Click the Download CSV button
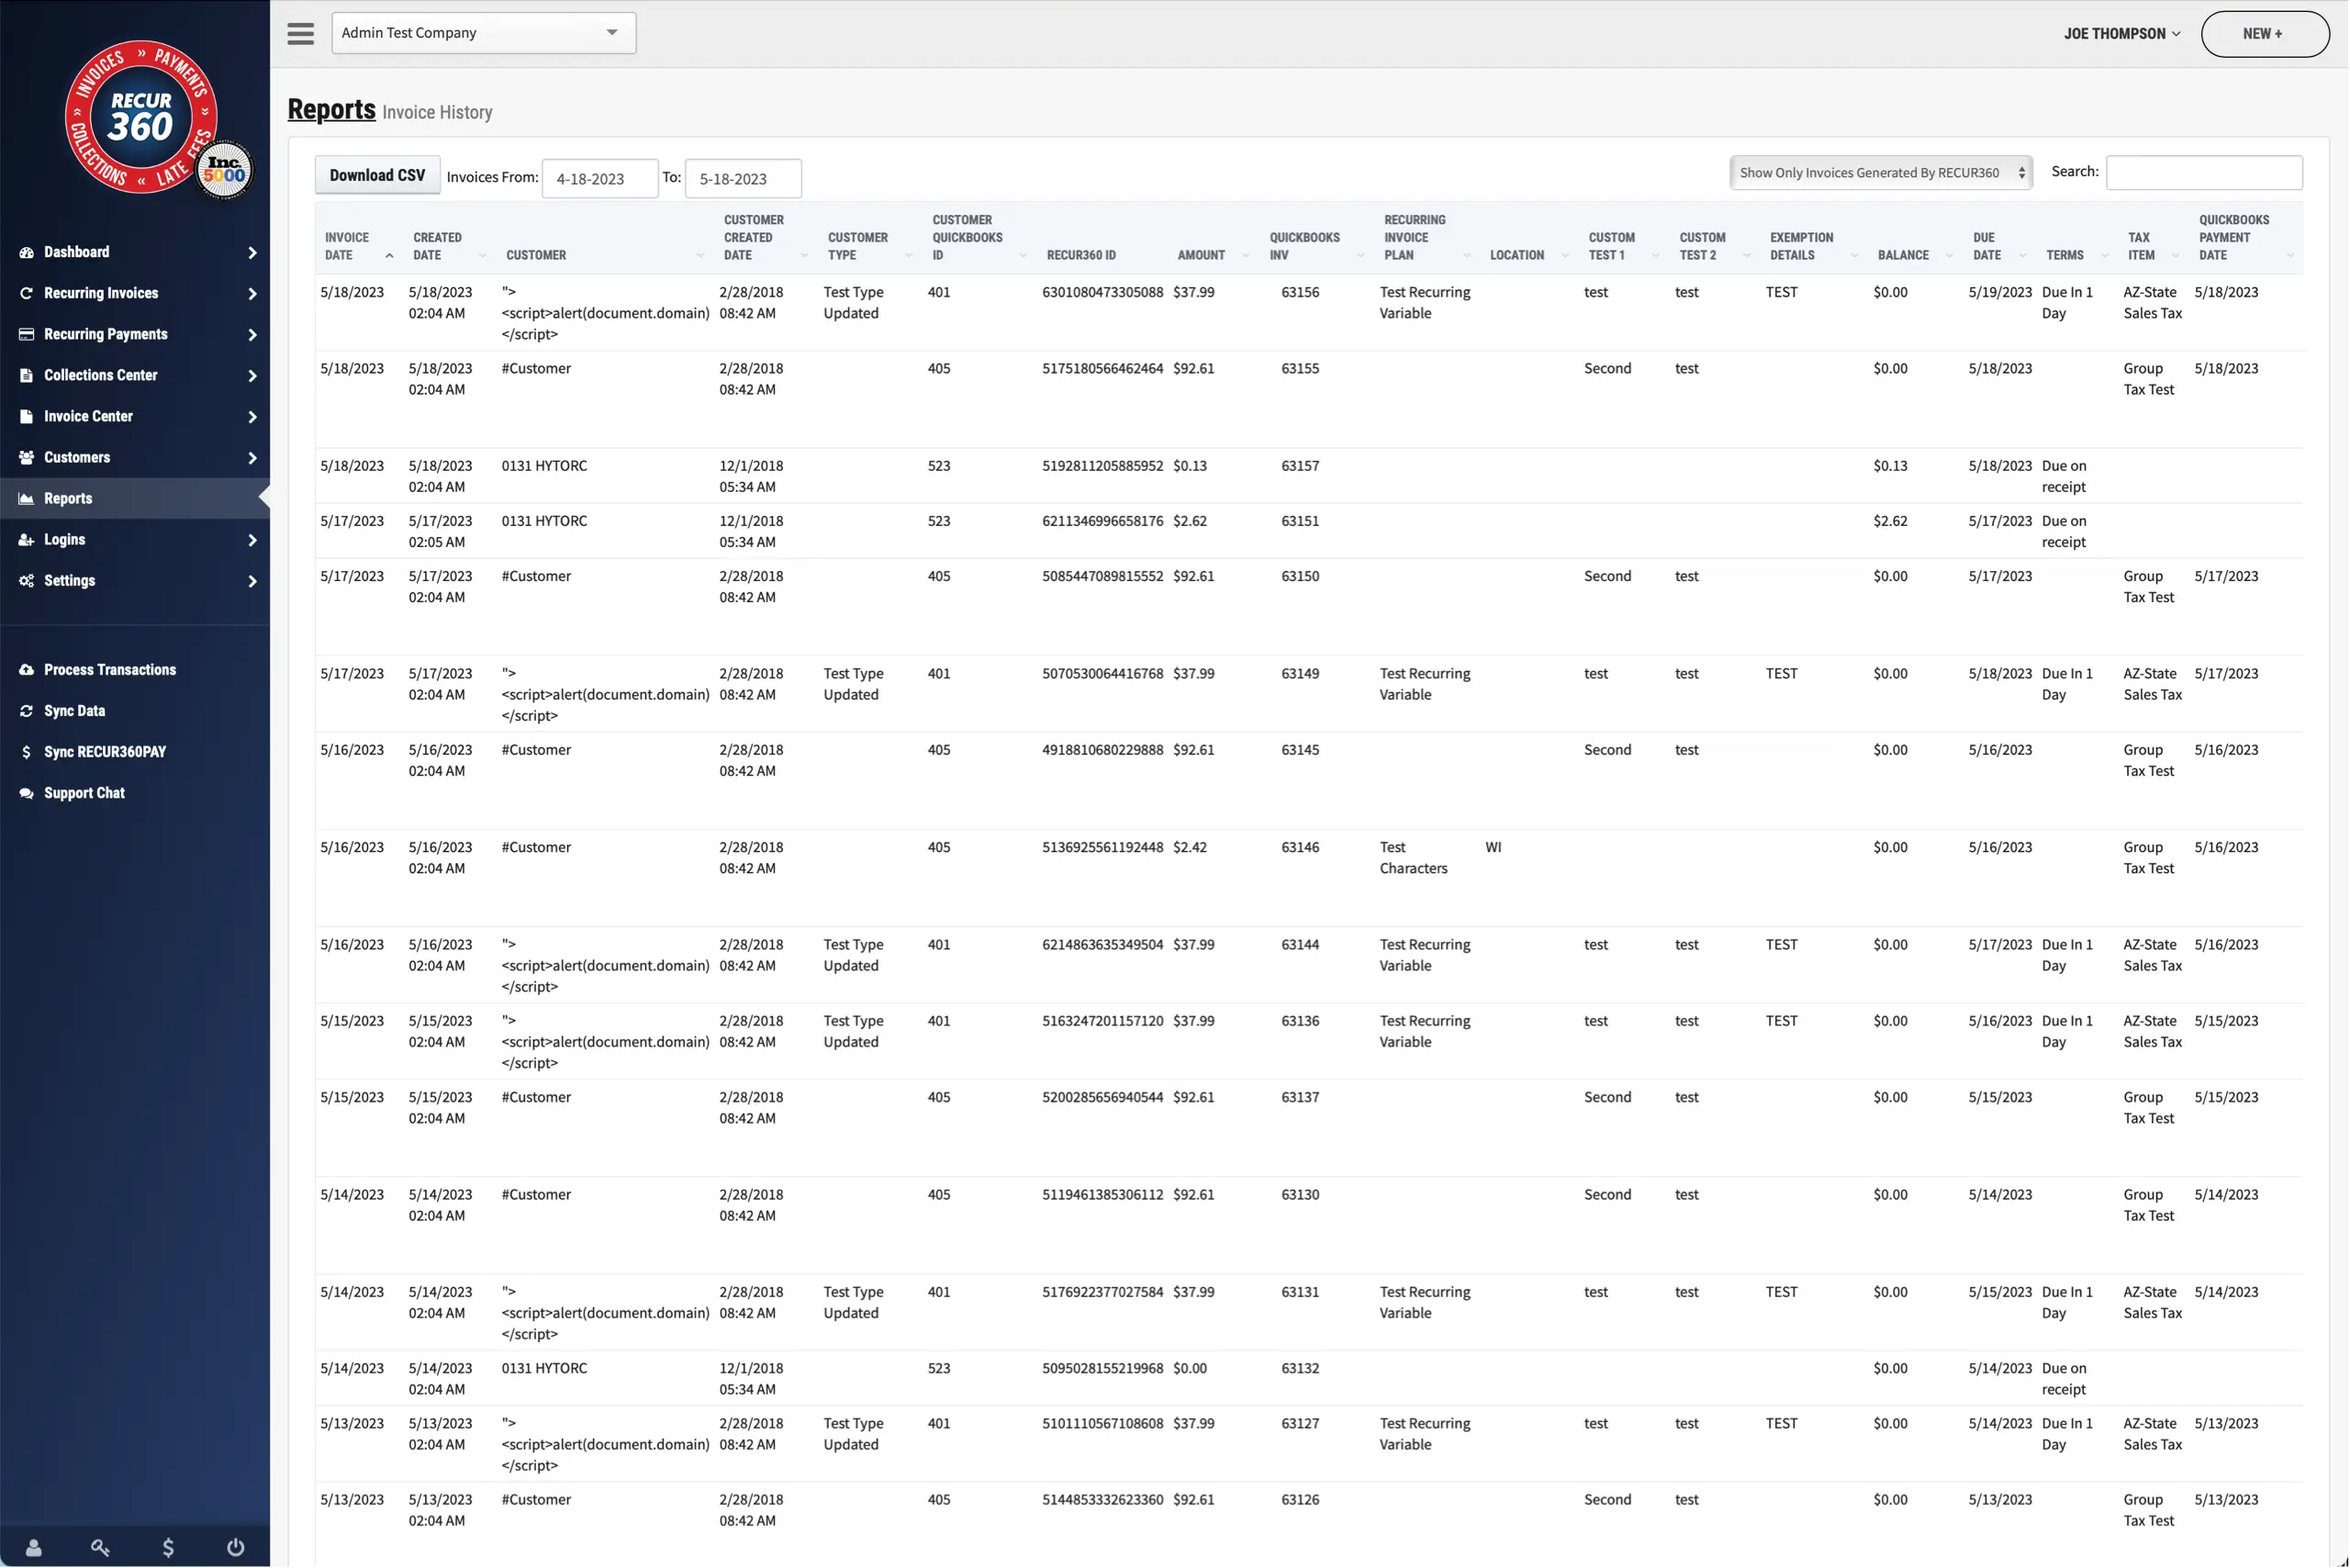This screenshot has height=1568, width=2350. coord(377,175)
